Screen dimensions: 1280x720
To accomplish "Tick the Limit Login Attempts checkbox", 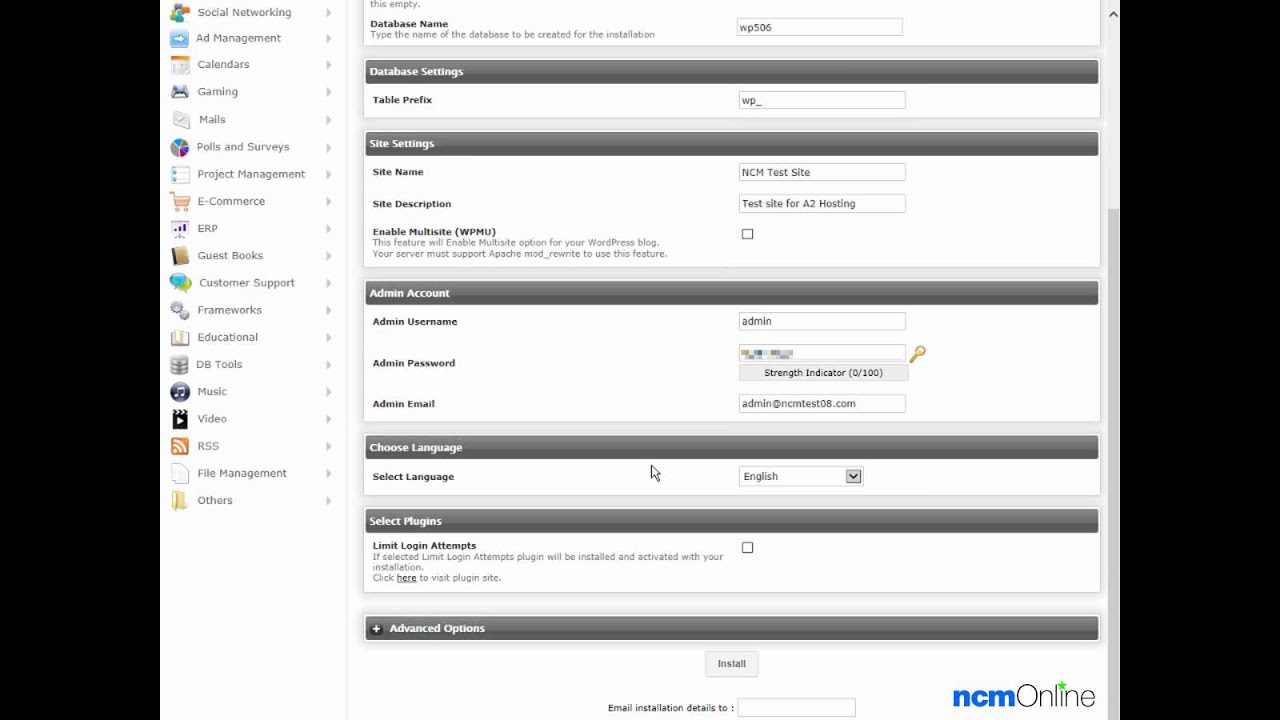I will 747,548.
